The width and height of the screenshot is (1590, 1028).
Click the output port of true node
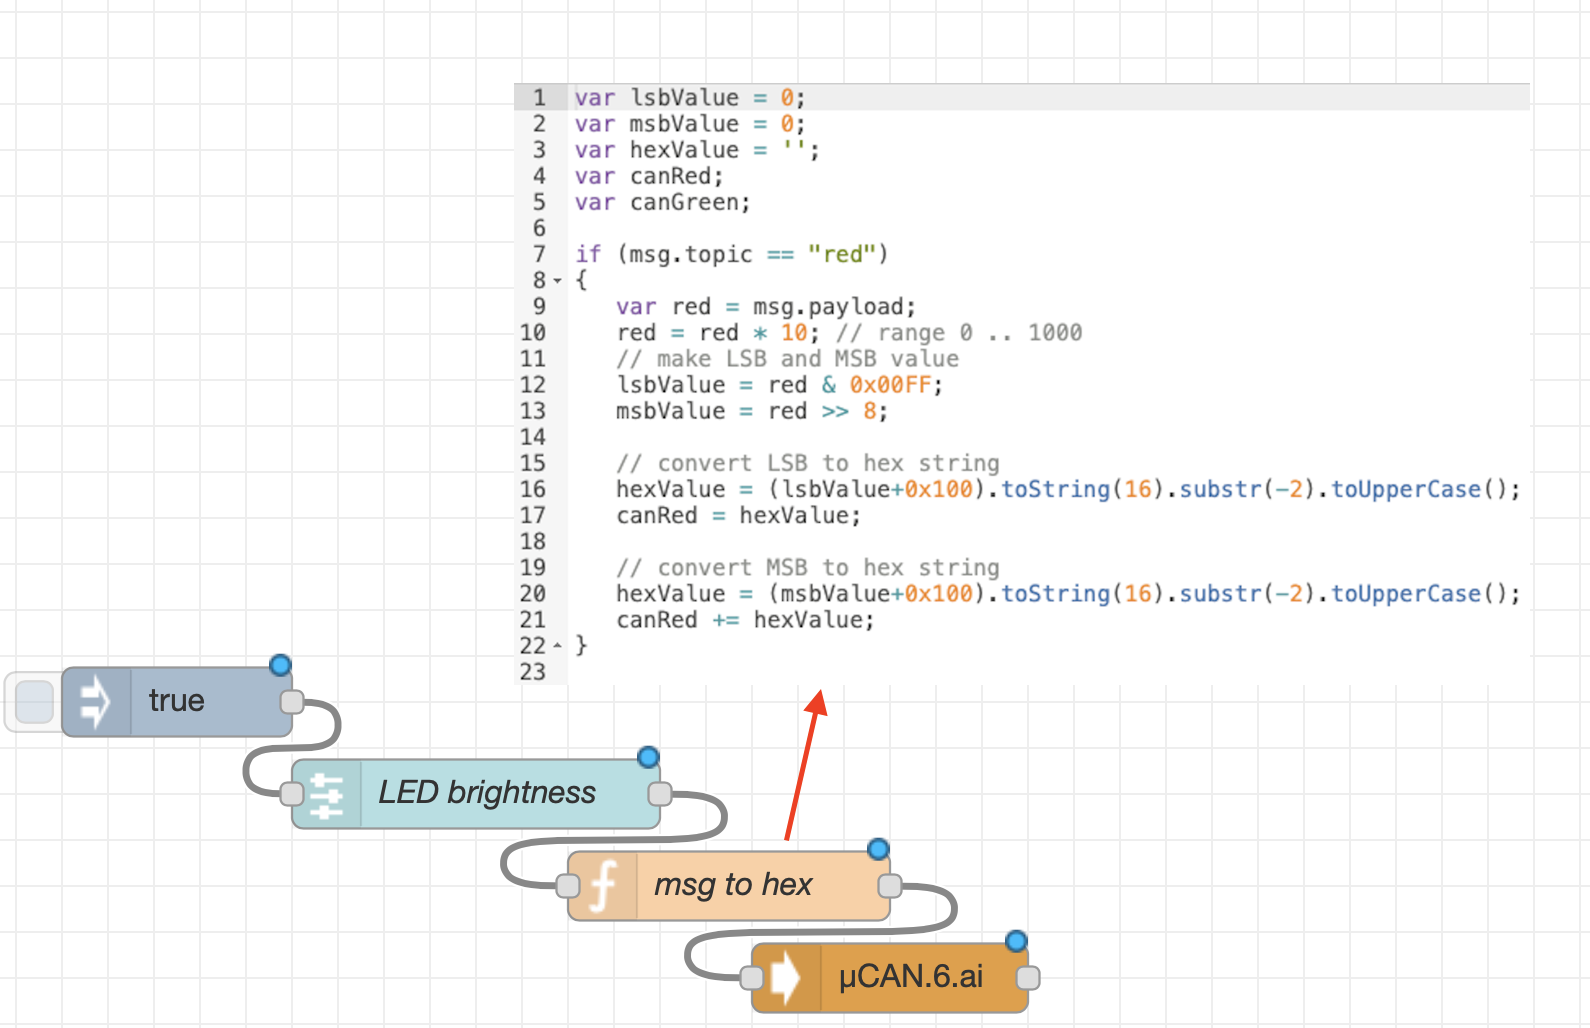pyautogui.click(x=292, y=702)
